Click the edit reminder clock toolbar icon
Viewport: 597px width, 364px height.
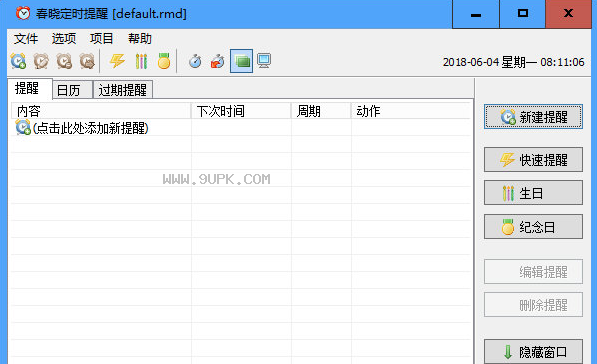click(41, 61)
